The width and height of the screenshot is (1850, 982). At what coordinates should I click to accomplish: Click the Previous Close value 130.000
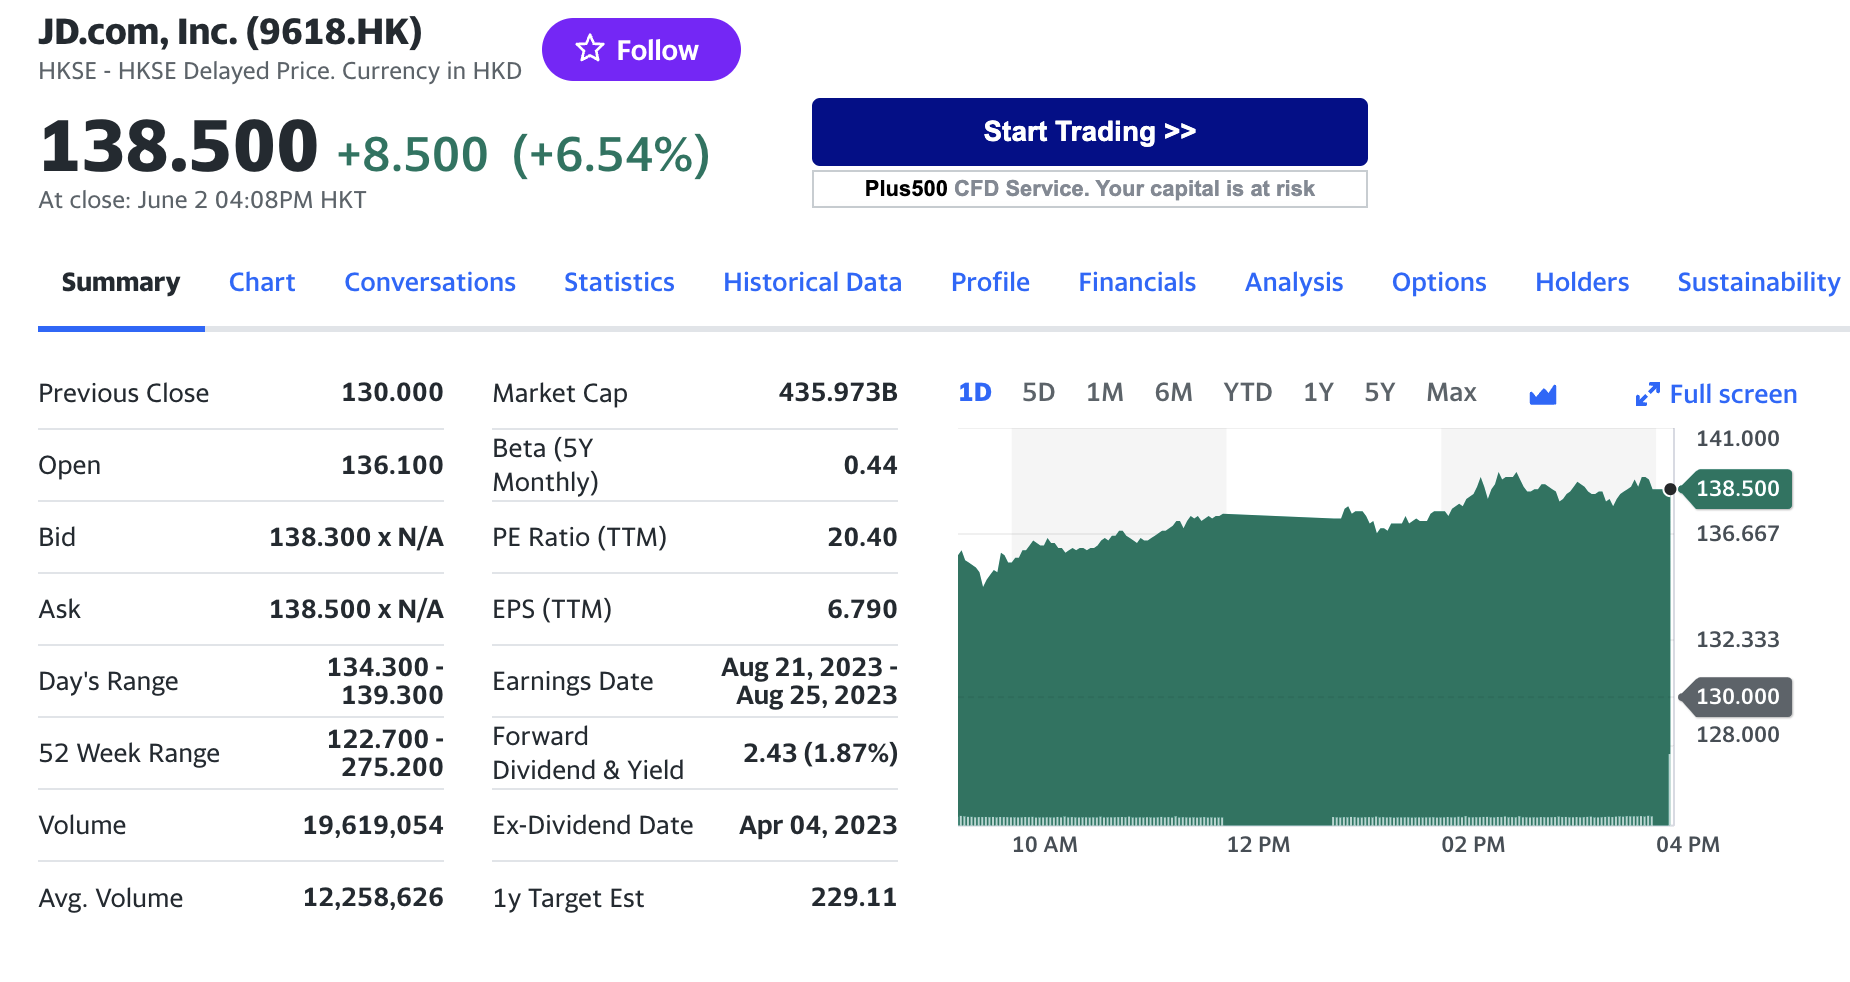392,393
